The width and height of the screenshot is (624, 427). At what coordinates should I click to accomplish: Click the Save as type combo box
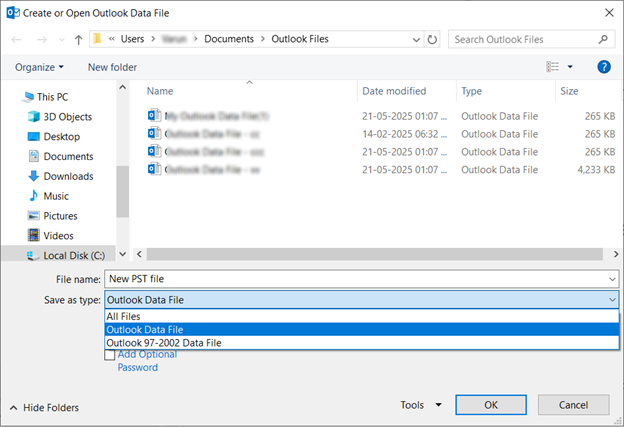(x=361, y=300)
